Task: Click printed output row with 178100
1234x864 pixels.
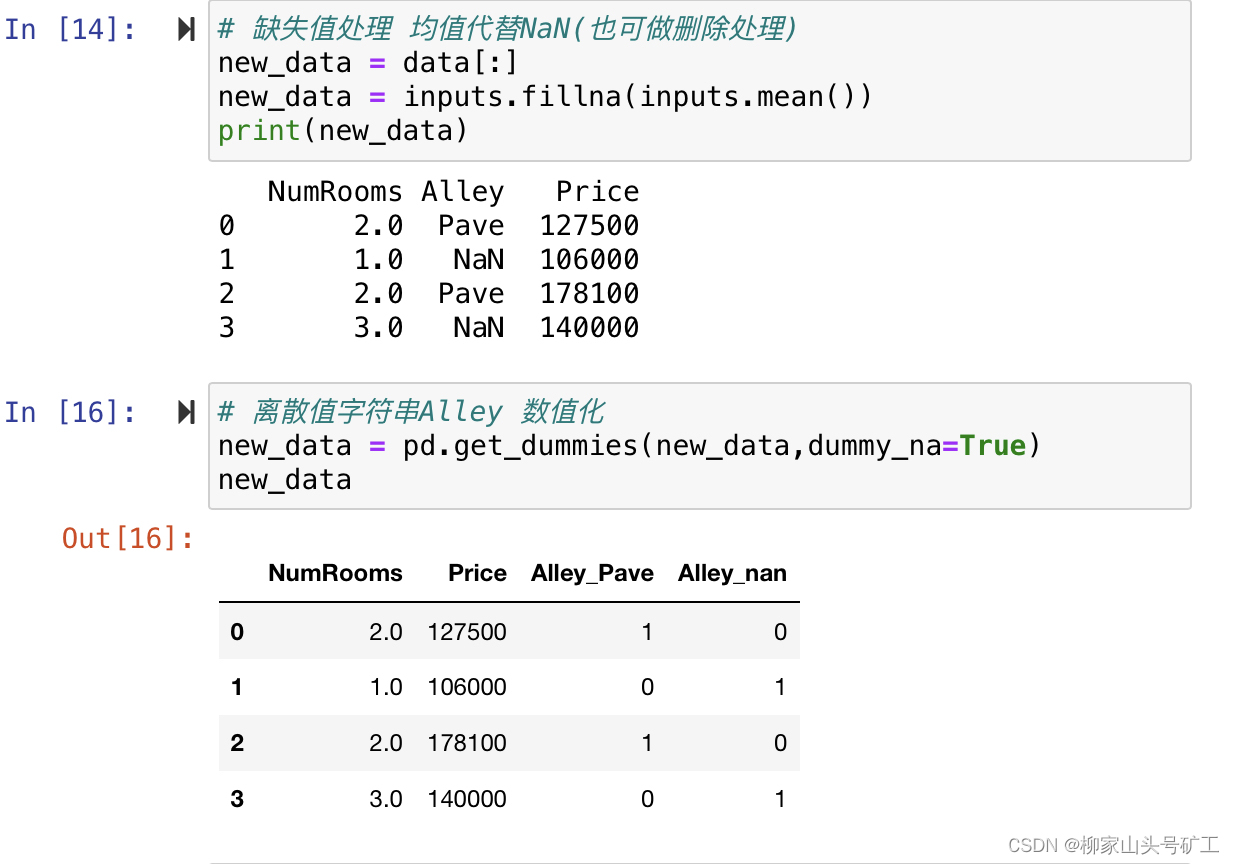Action: point(429,294)
